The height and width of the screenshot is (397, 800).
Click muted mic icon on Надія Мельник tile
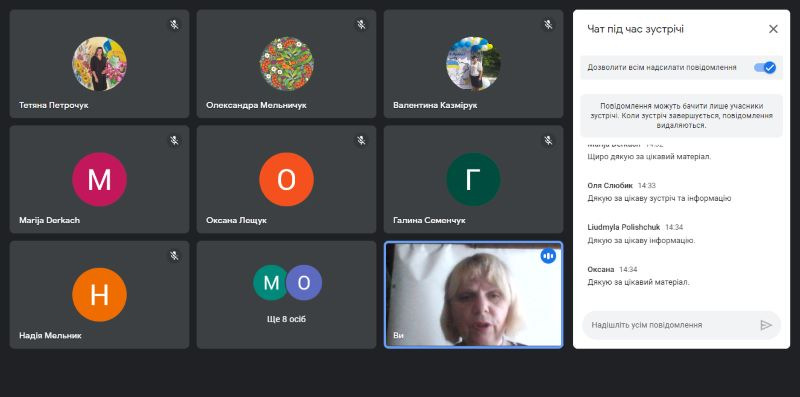coord(174,256)
